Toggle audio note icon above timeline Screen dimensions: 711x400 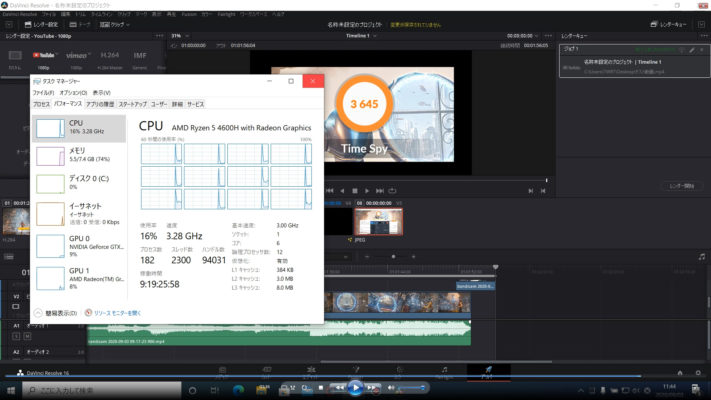[702, 257]
